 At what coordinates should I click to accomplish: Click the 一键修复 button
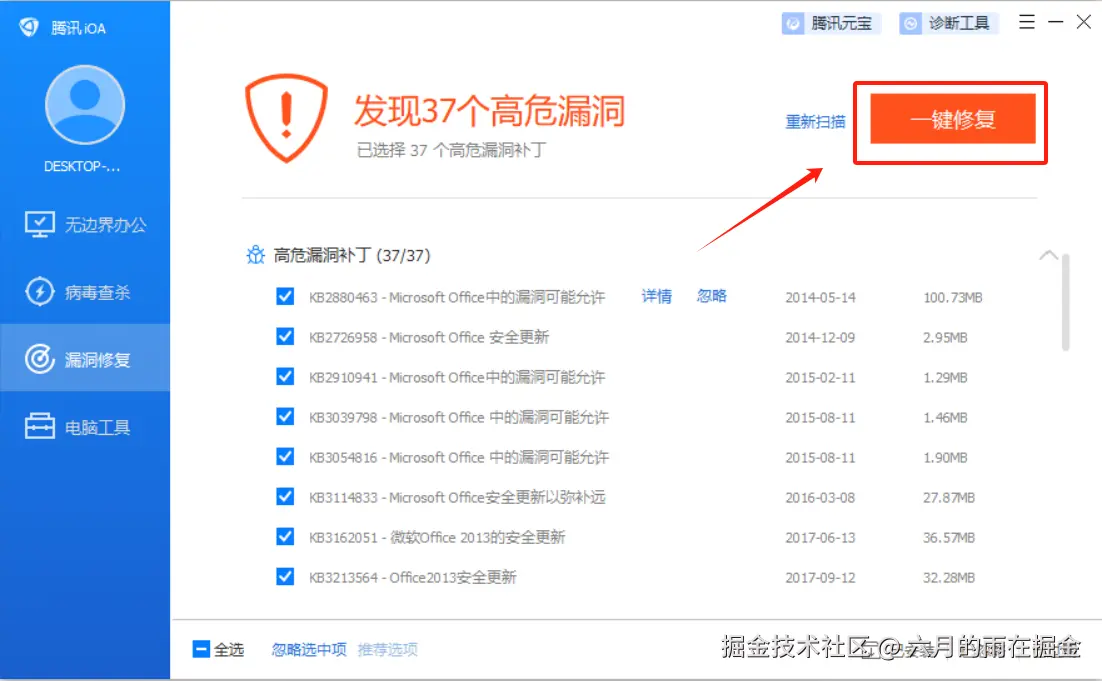tap(952, 119)
